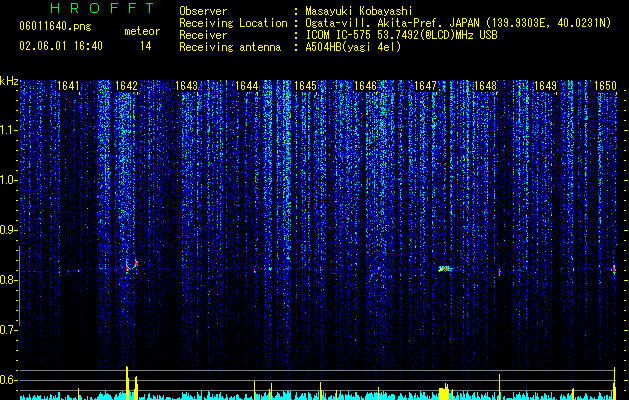629x400 pixels.
Task: Click the 1650 time marker
Action: click(x=605, y=86)
